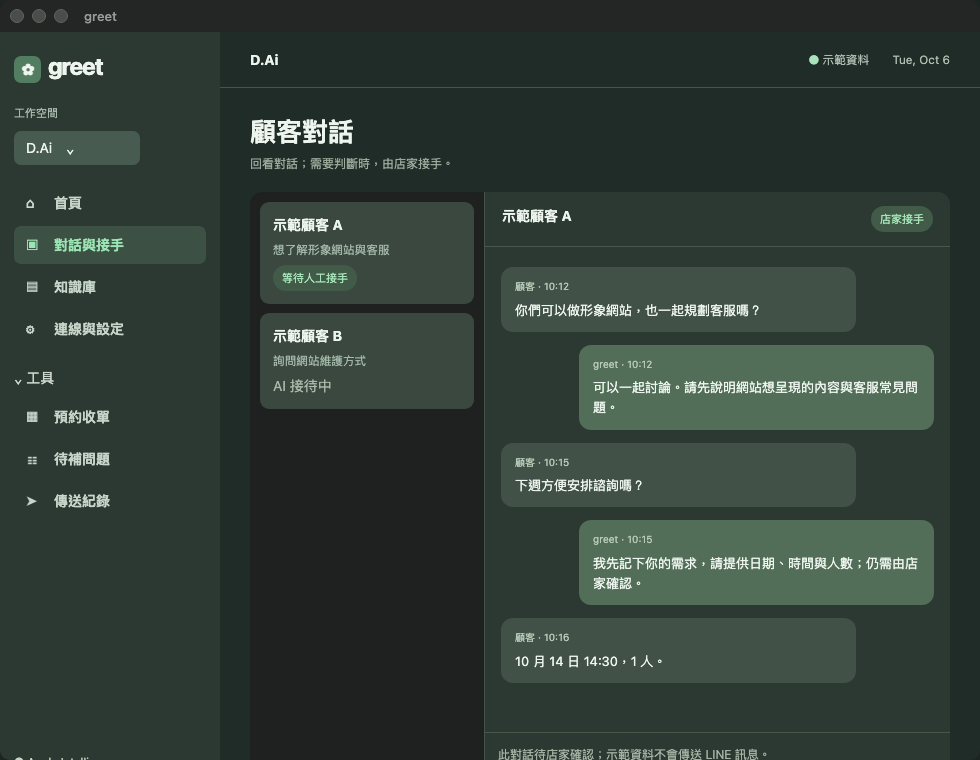The image size is (980, 760).
Task: Click the greet reply 我先記下你的需求
Action: (756, 562)
